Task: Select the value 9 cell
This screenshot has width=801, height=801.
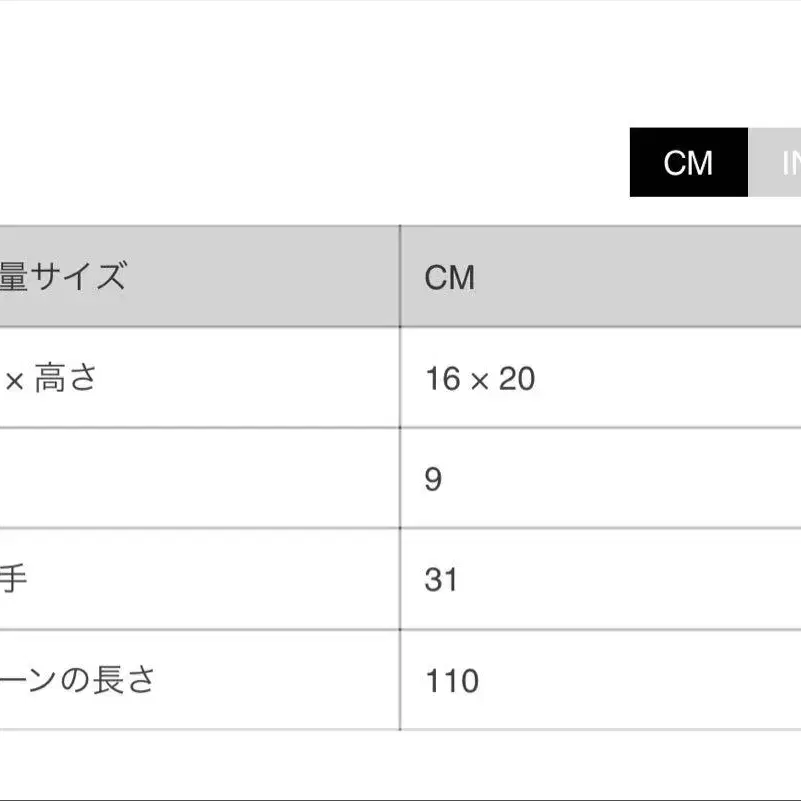Action: click(x=601, y=478)
